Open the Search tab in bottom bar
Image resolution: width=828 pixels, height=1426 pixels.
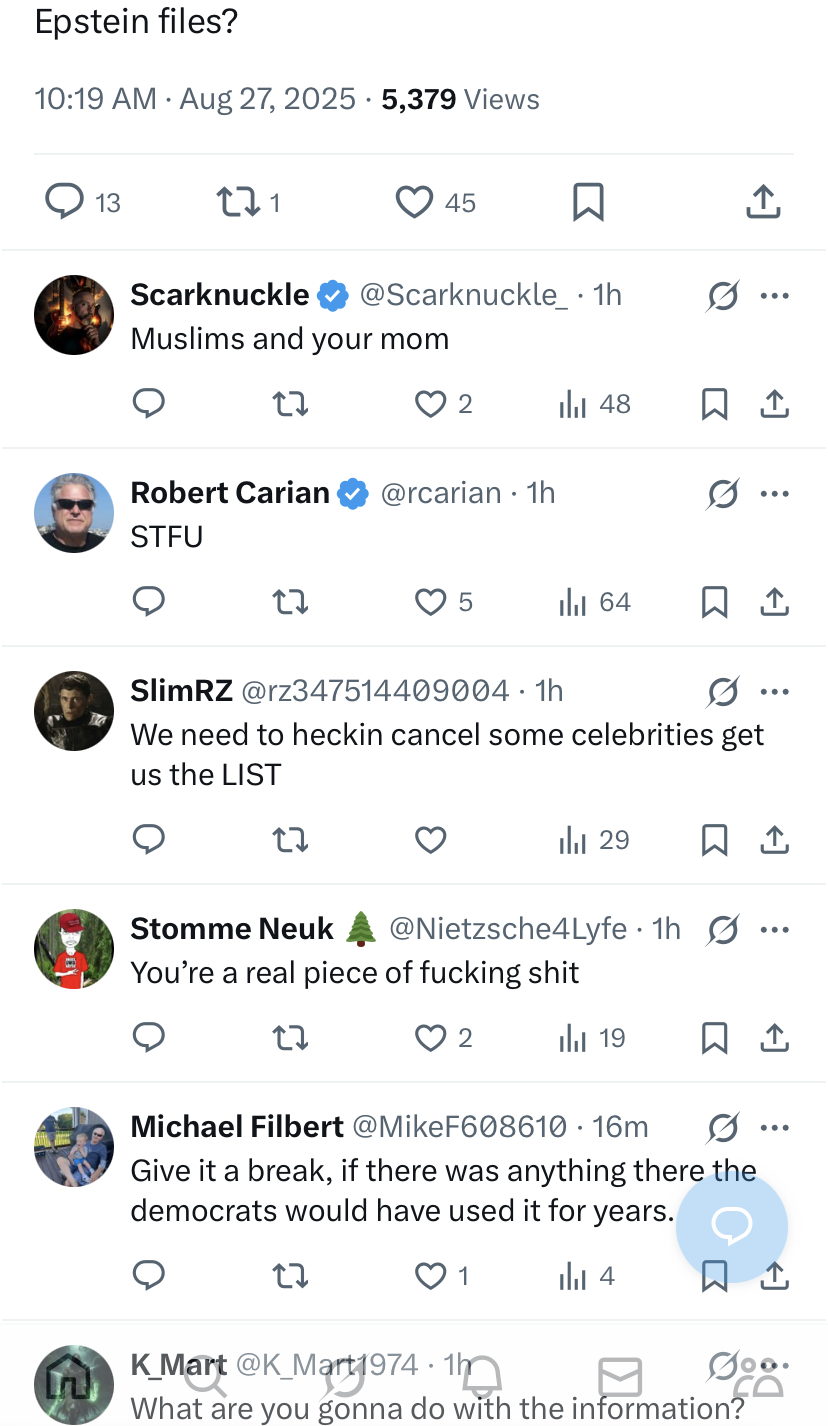coord(206,1378)
